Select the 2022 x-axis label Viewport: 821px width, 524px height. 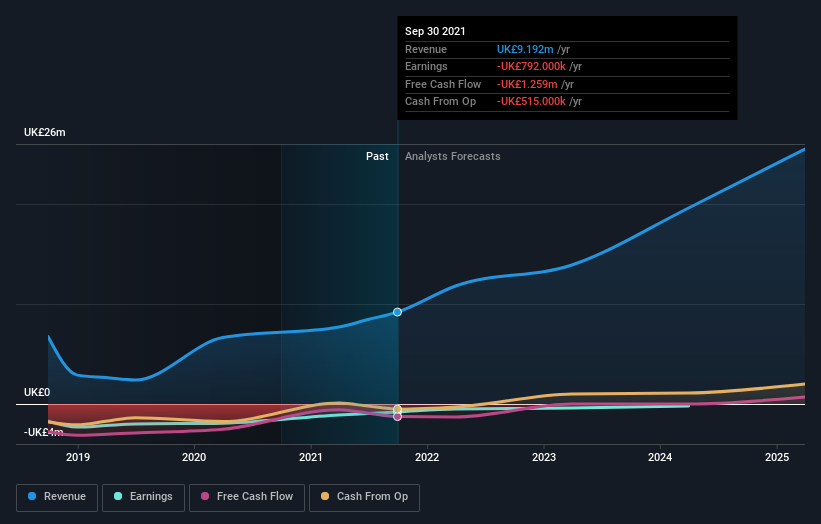[427, 457]
